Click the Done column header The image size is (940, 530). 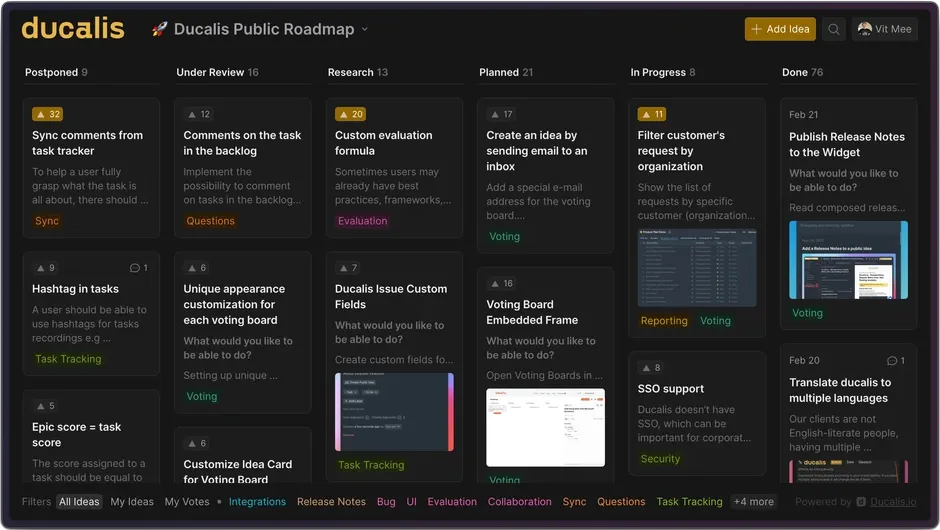[802, 73]
